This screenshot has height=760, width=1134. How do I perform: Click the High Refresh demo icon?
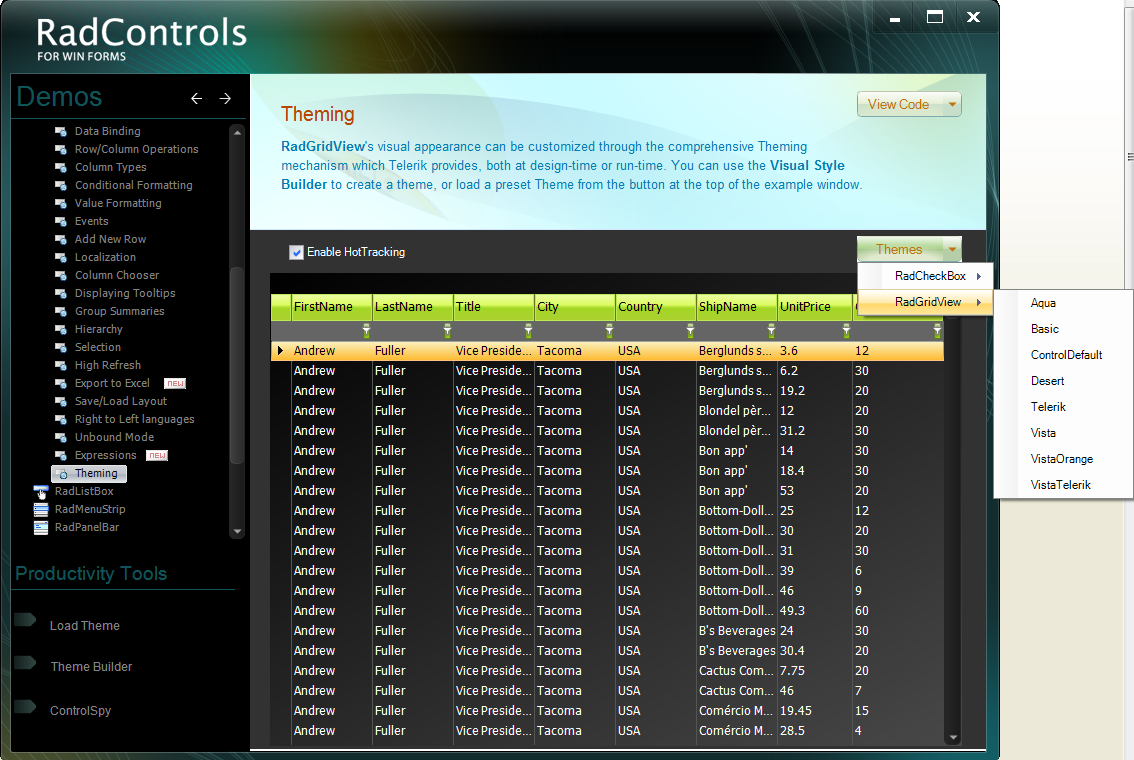(x=61, y=367)
